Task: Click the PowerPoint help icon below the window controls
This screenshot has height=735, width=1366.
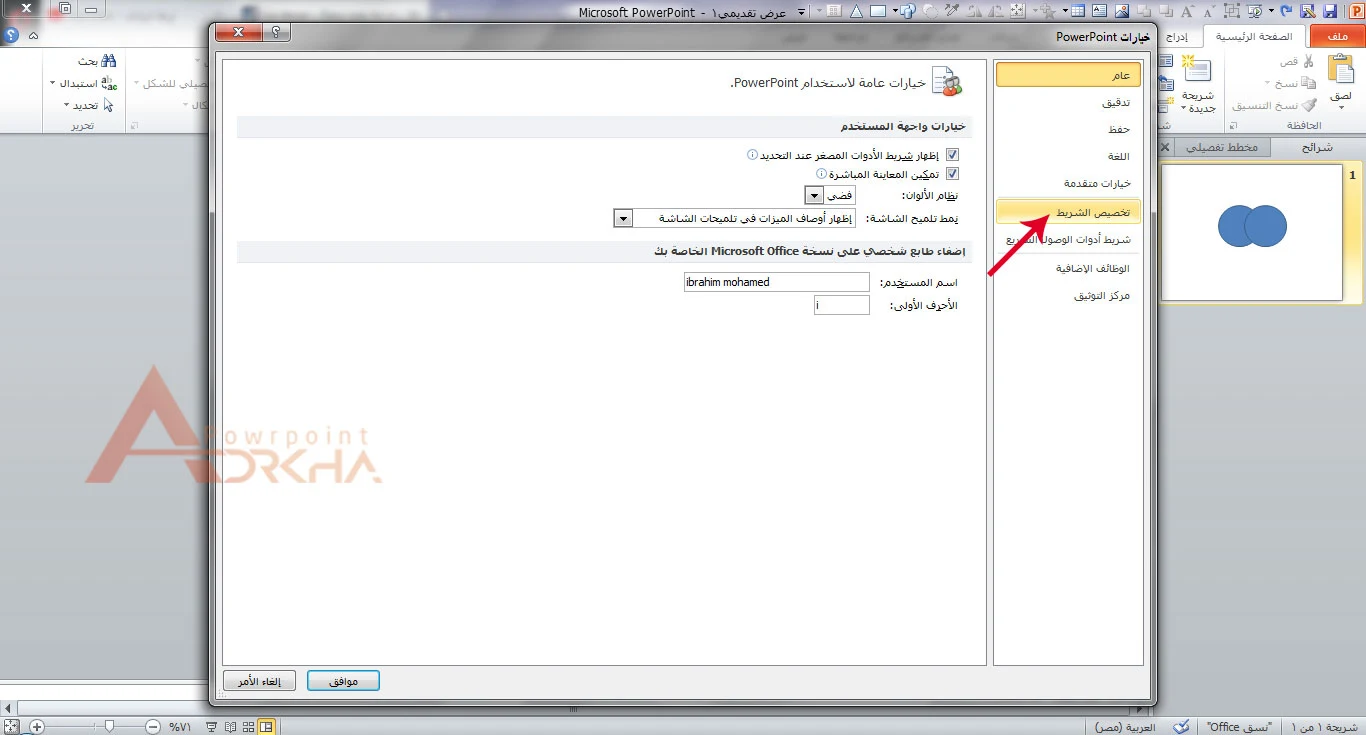Action: [x=12, y=34]
